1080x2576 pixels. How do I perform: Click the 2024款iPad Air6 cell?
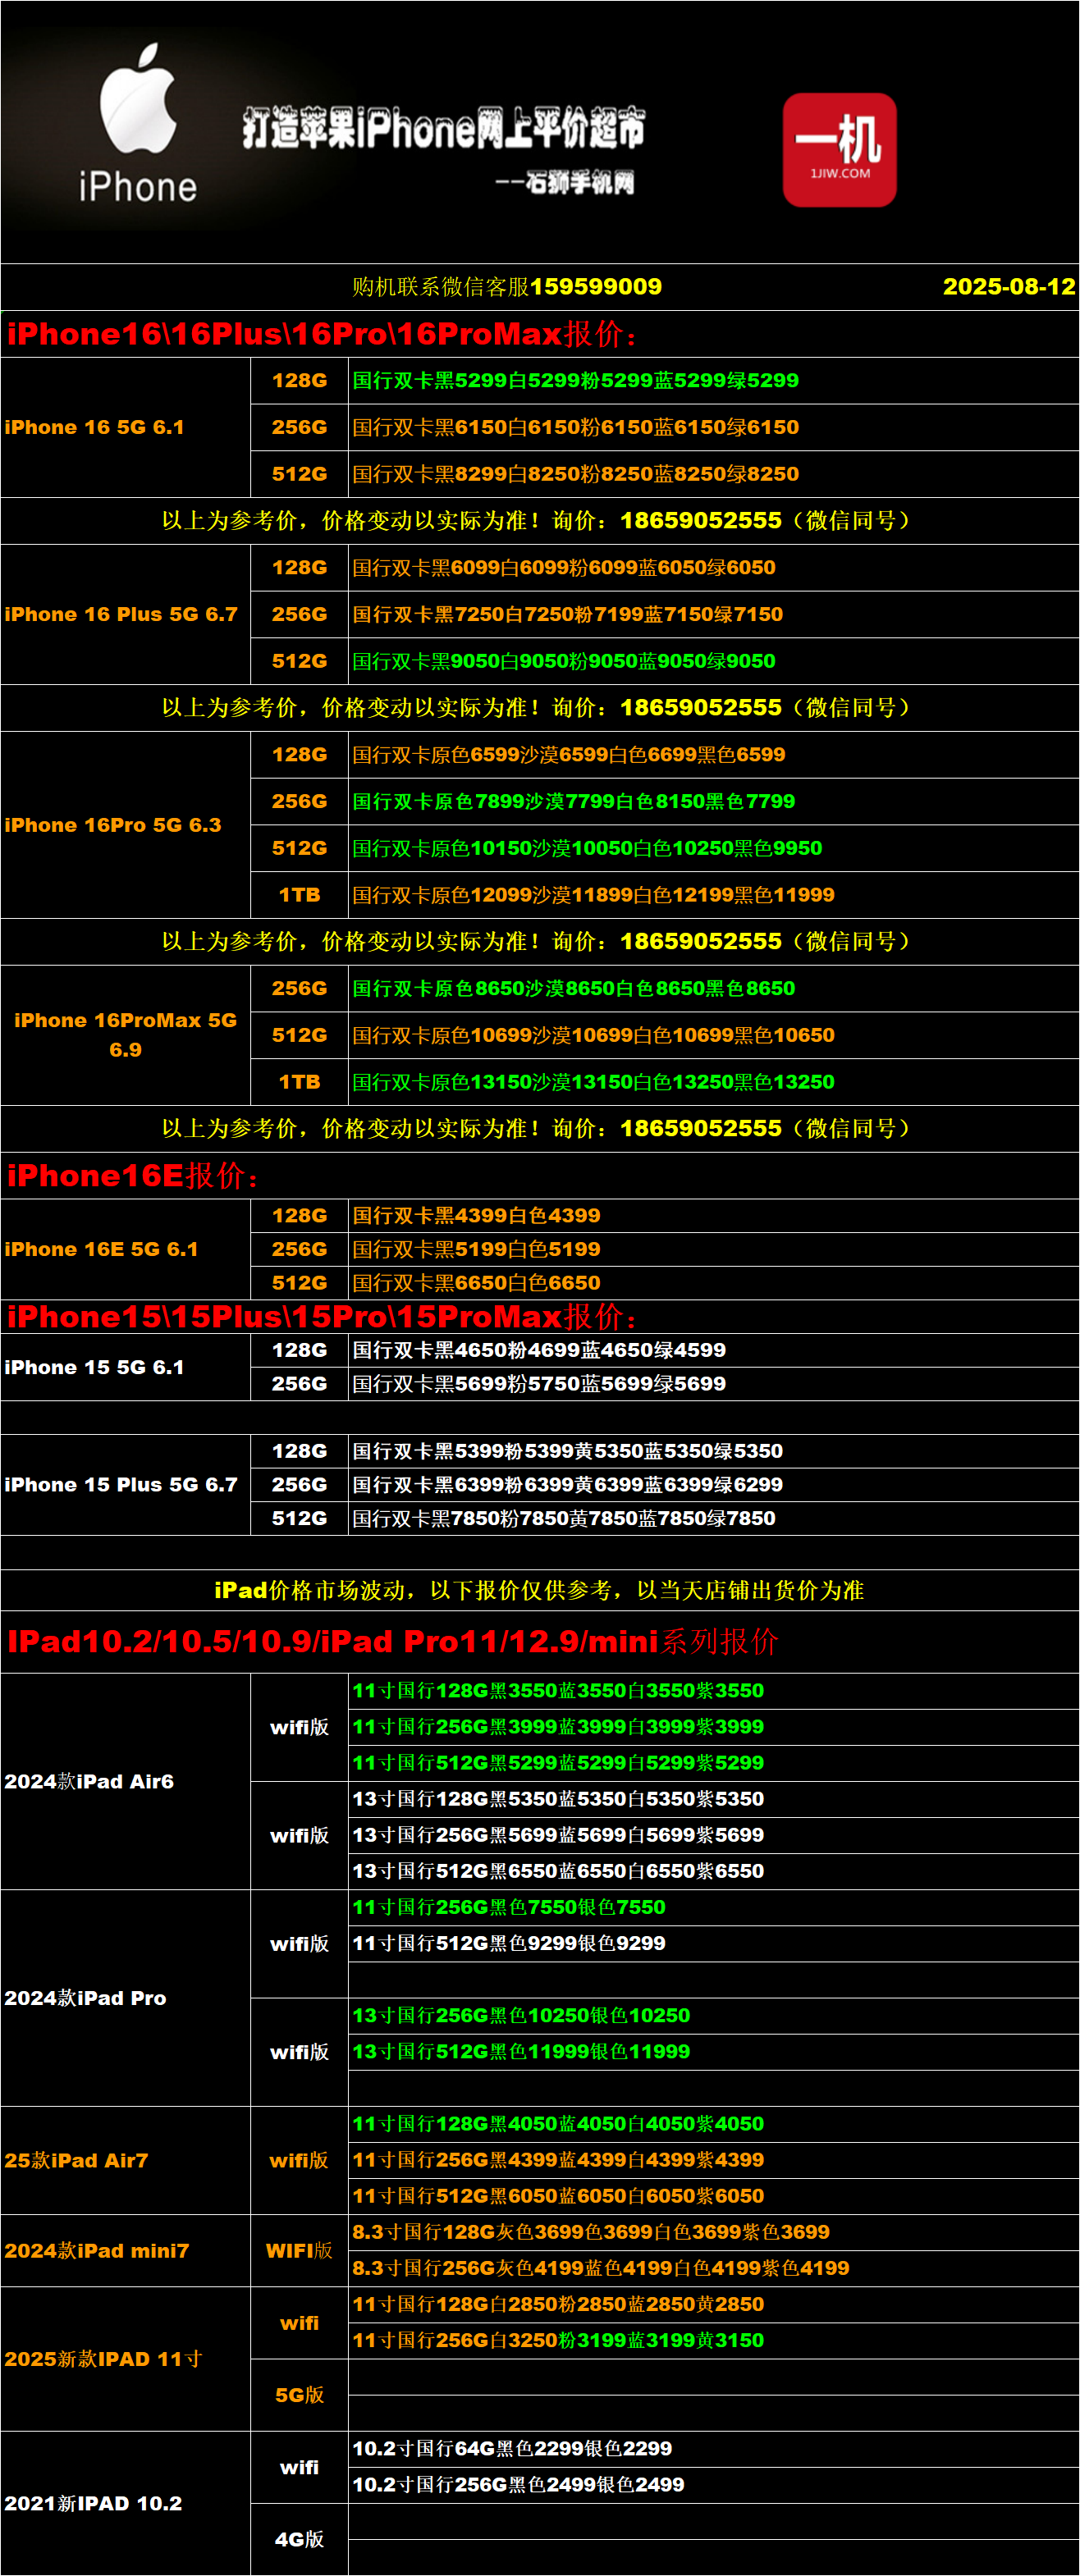(x=125, y=1781)
